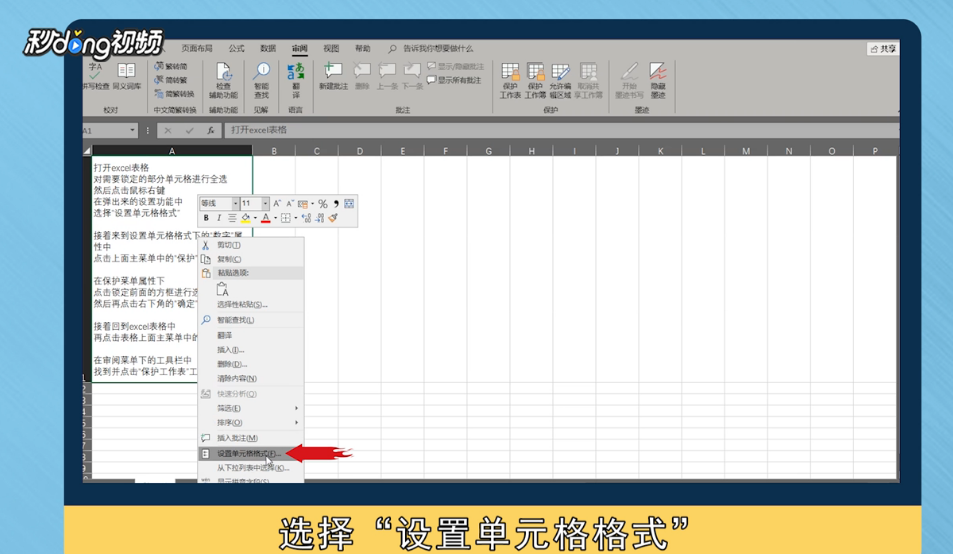Expand the 筛选(E) submenu

(x=251, y=408)
